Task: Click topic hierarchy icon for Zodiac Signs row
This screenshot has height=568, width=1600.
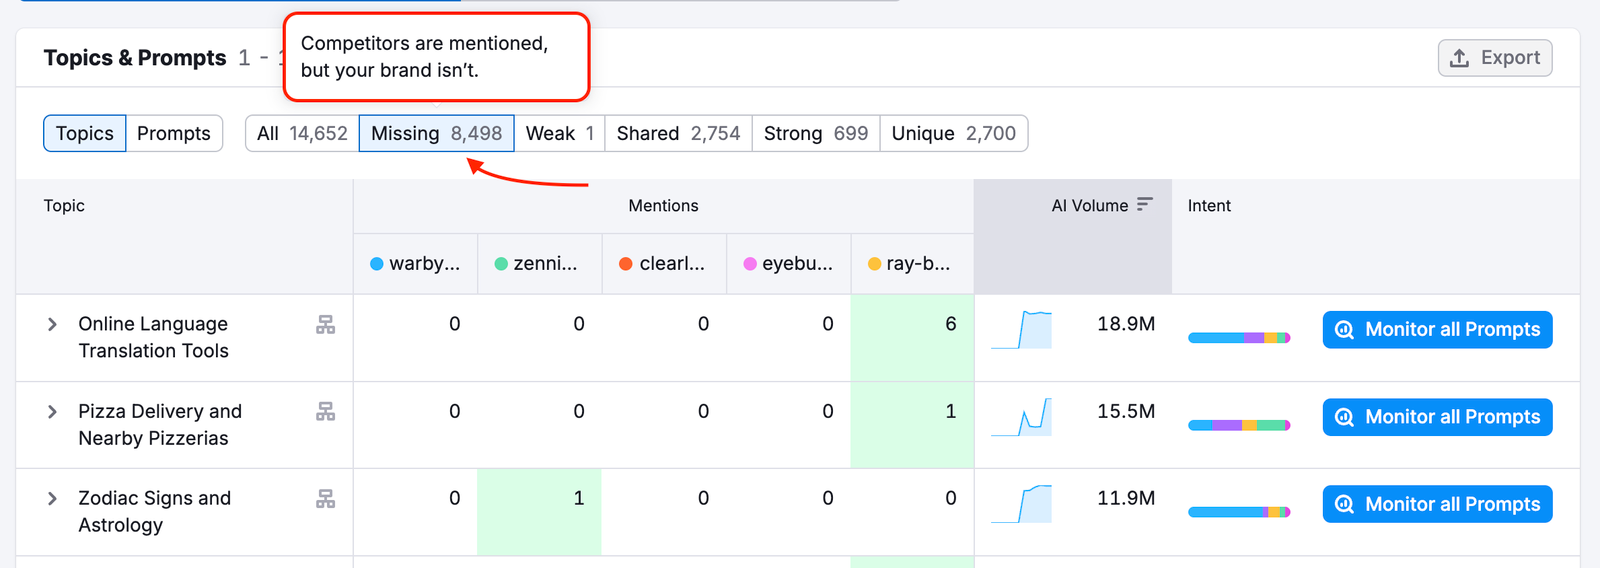Action: [x=325, y=499]
